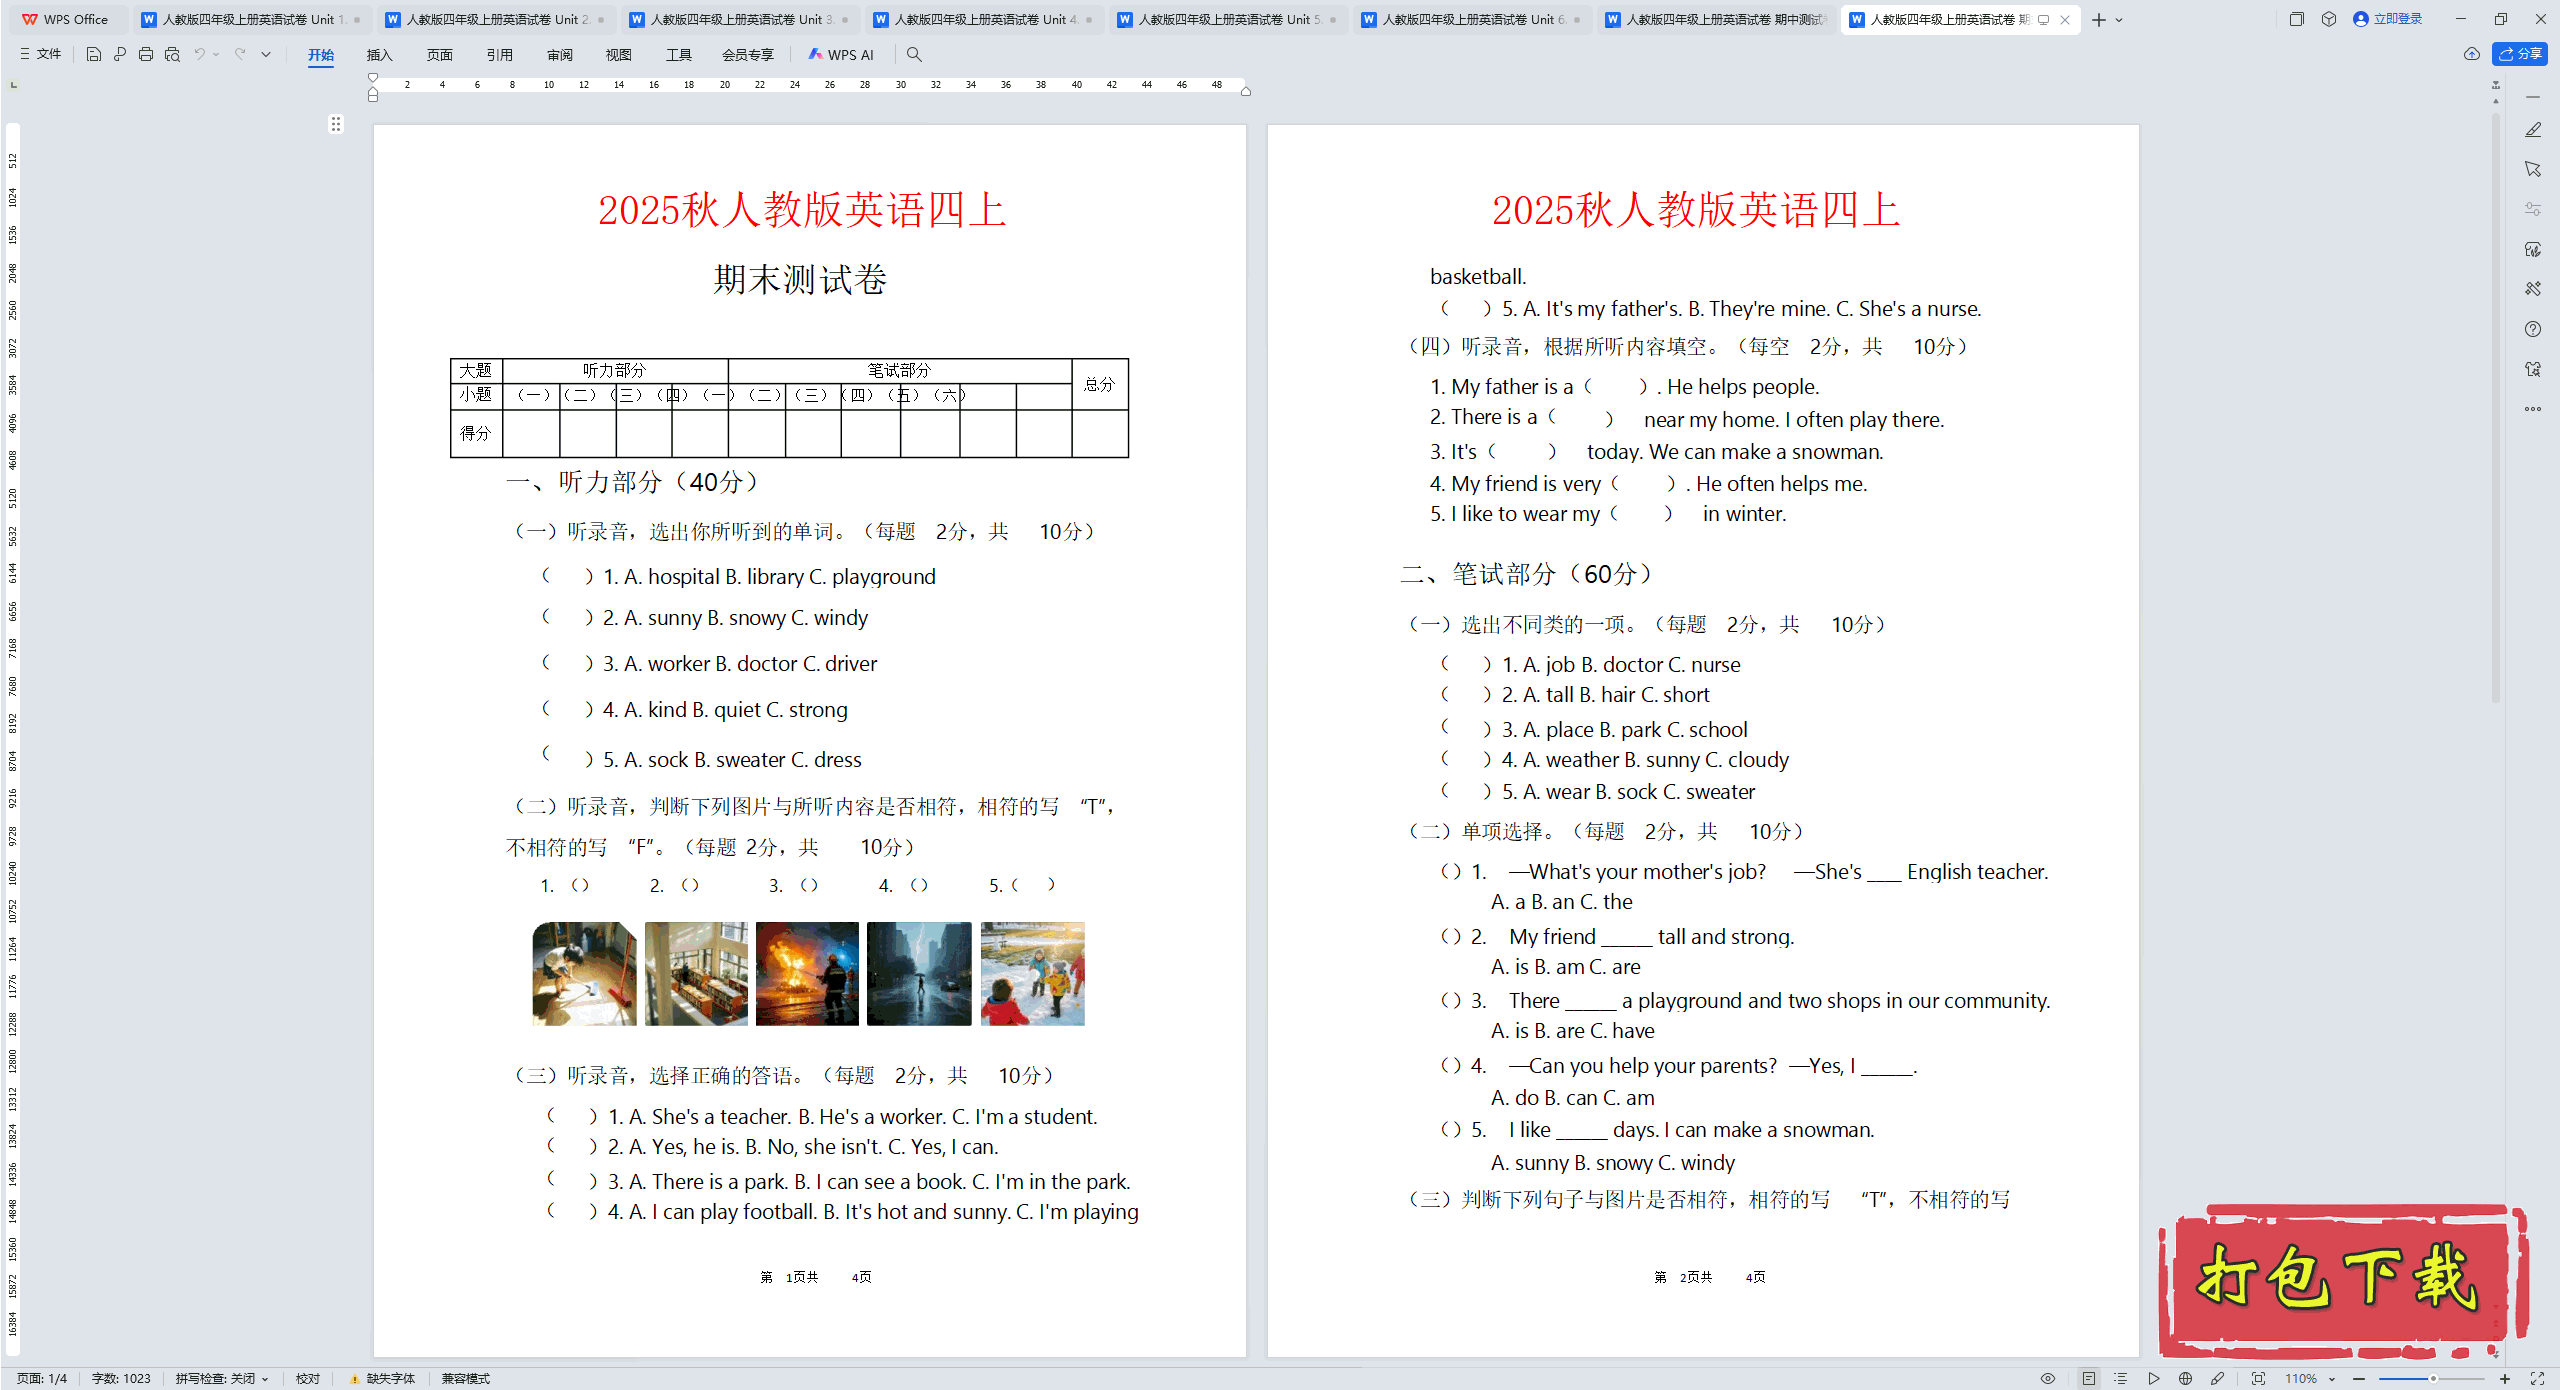Screen dimensions: 2560x1390
Task: Open Print Preview icon
Action: click(172, 54)
